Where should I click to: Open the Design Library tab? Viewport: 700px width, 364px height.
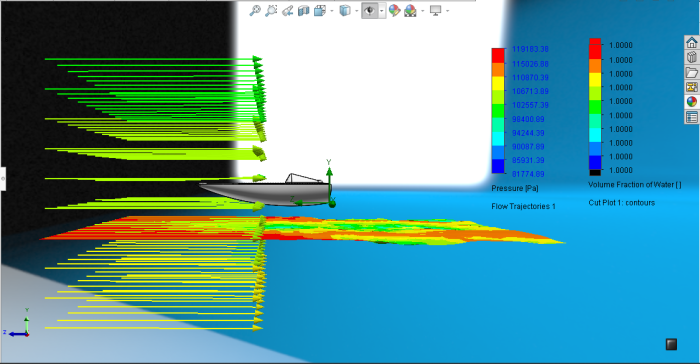point(692,57)
